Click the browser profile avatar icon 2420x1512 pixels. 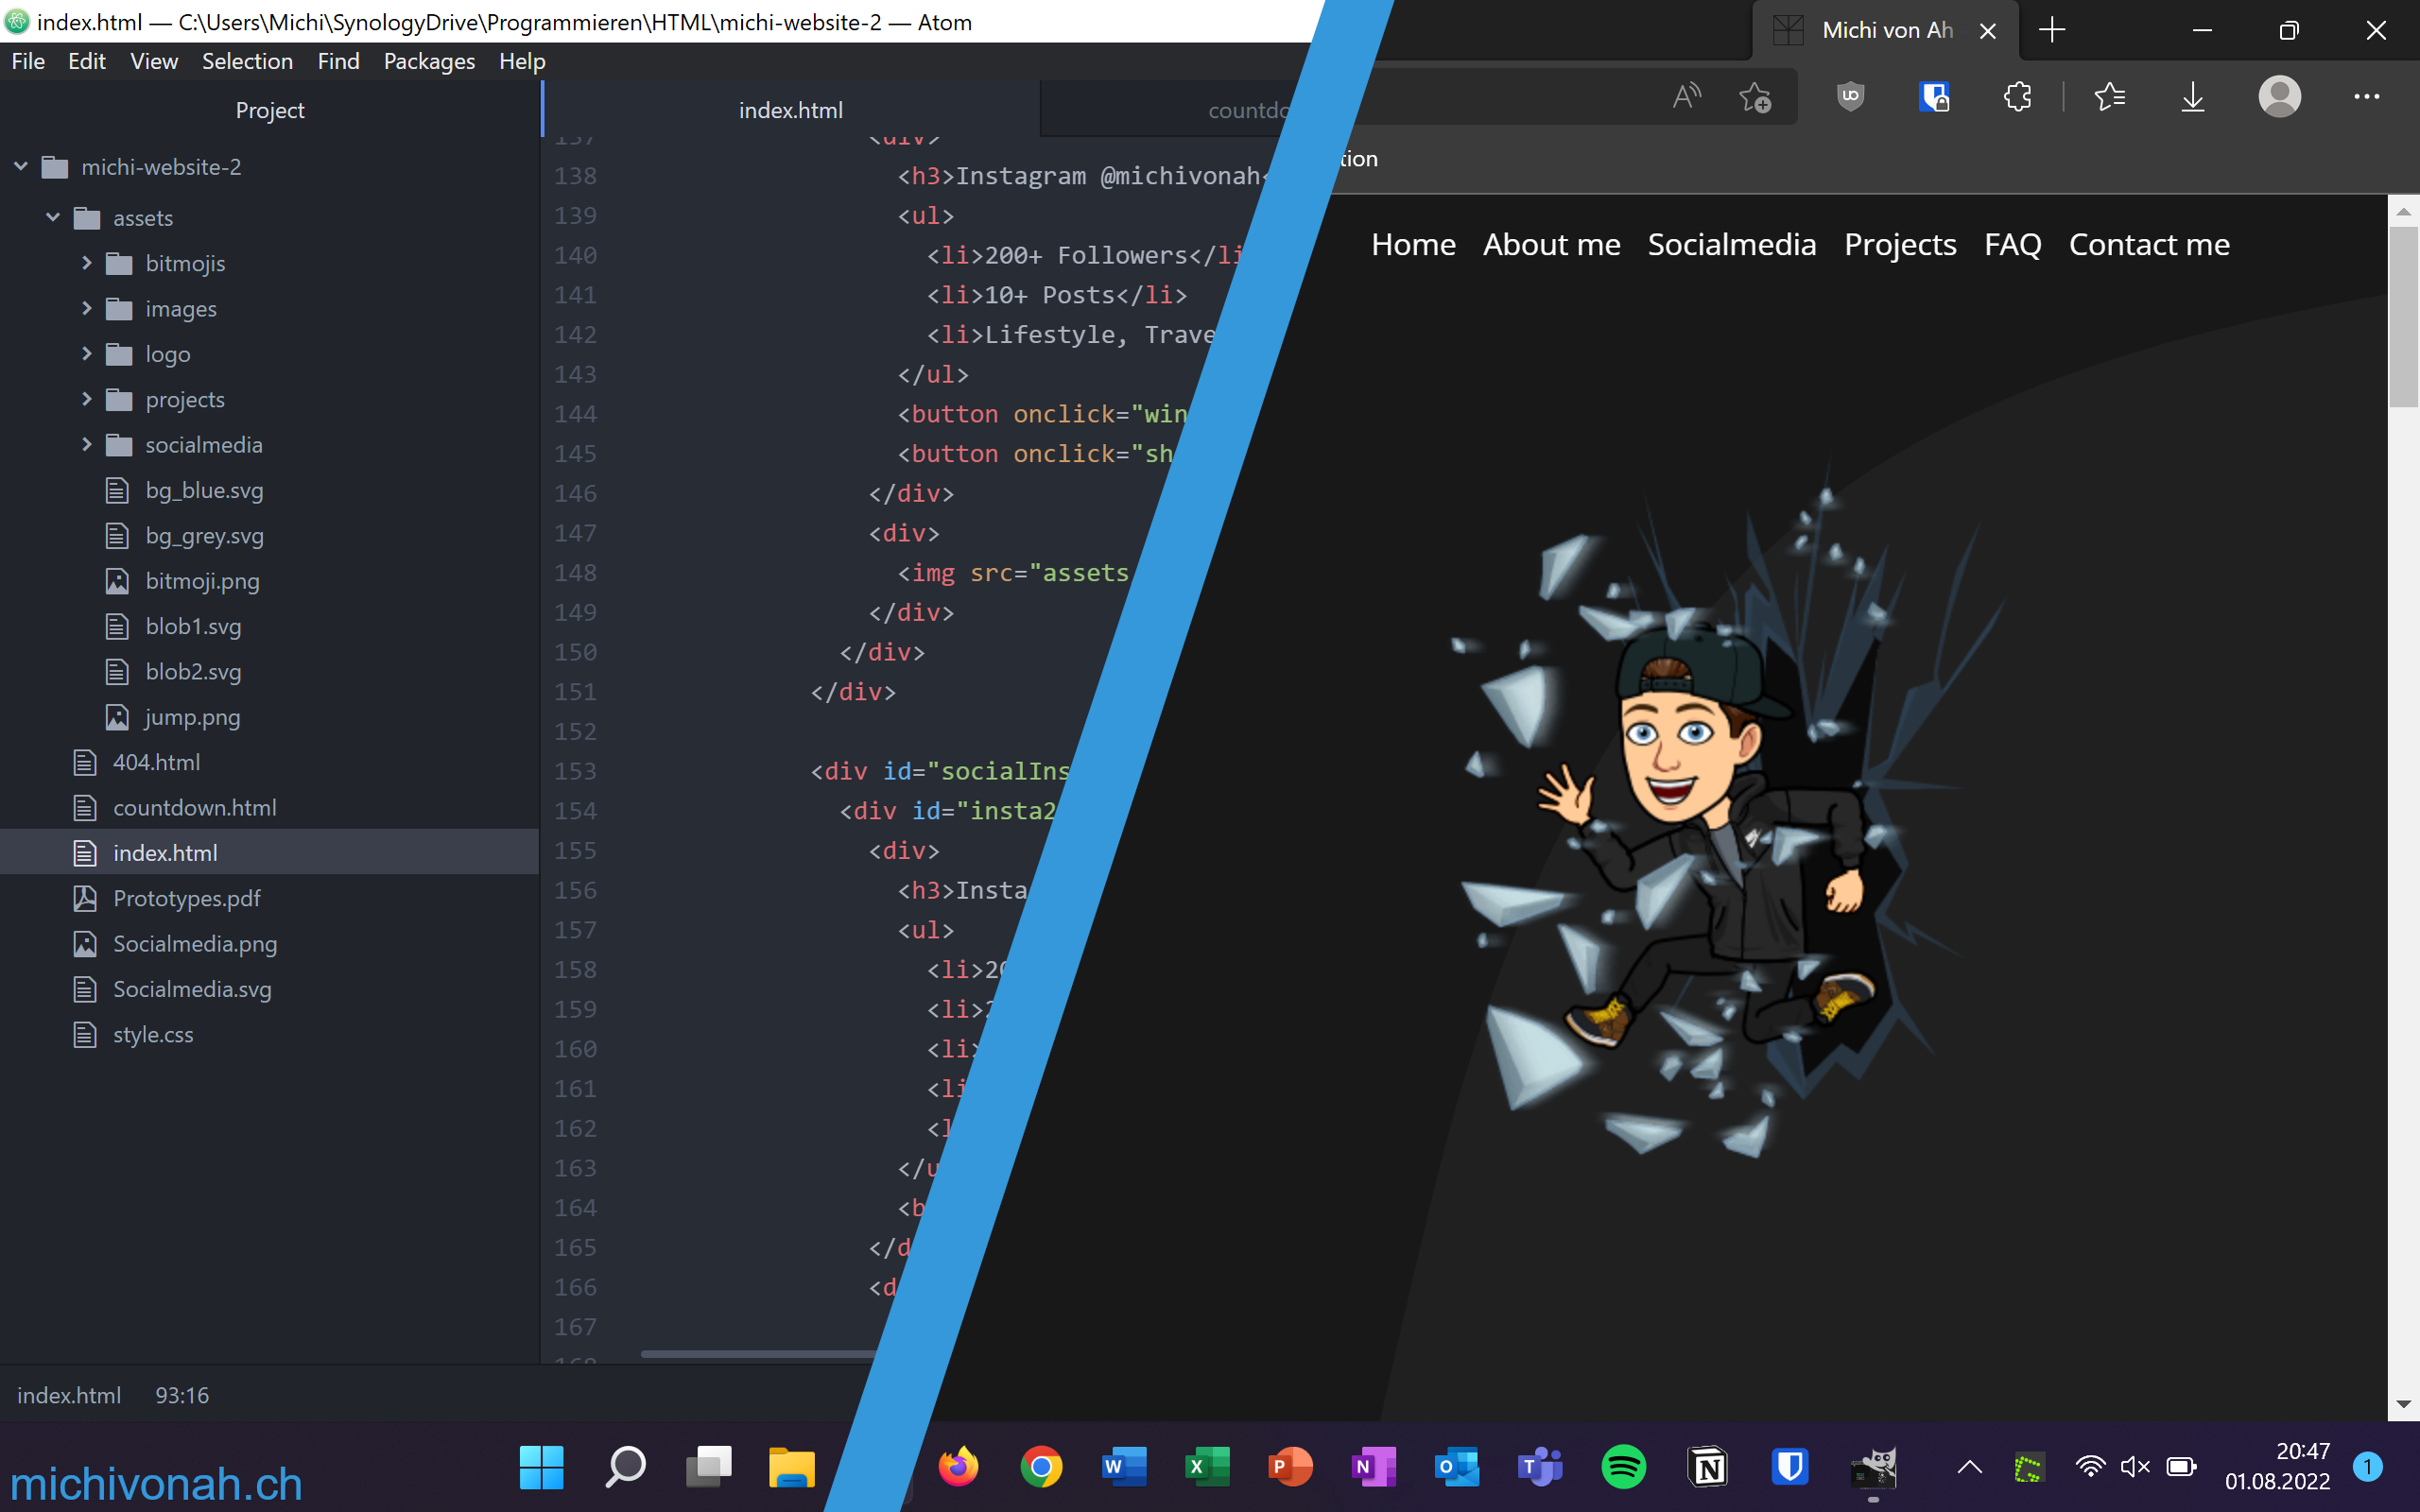point(2279,97)
